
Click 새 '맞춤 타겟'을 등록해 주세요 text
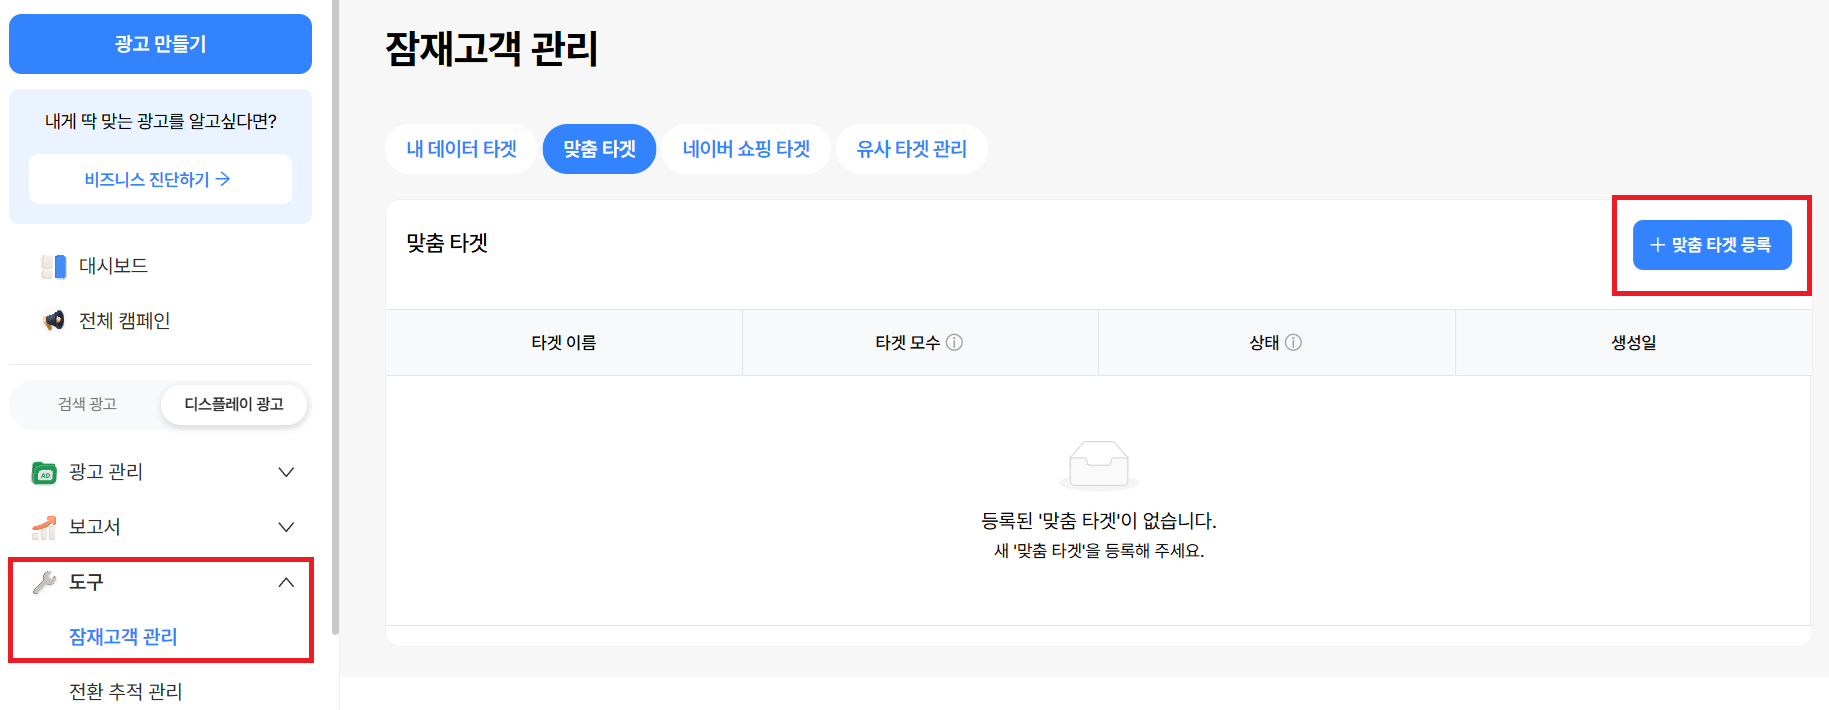1099,551
